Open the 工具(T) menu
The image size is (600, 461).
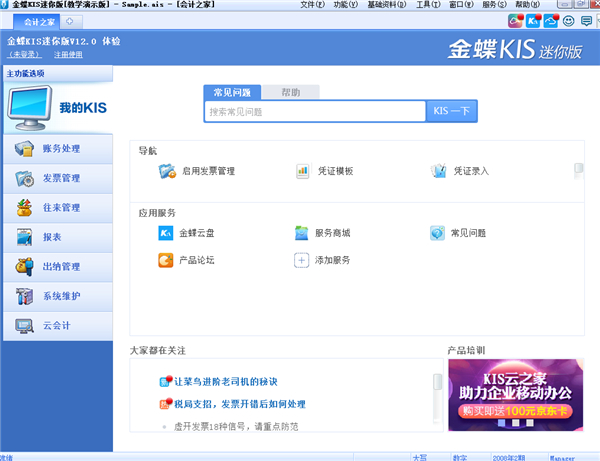pyautogui.click(x=428, y=5)
